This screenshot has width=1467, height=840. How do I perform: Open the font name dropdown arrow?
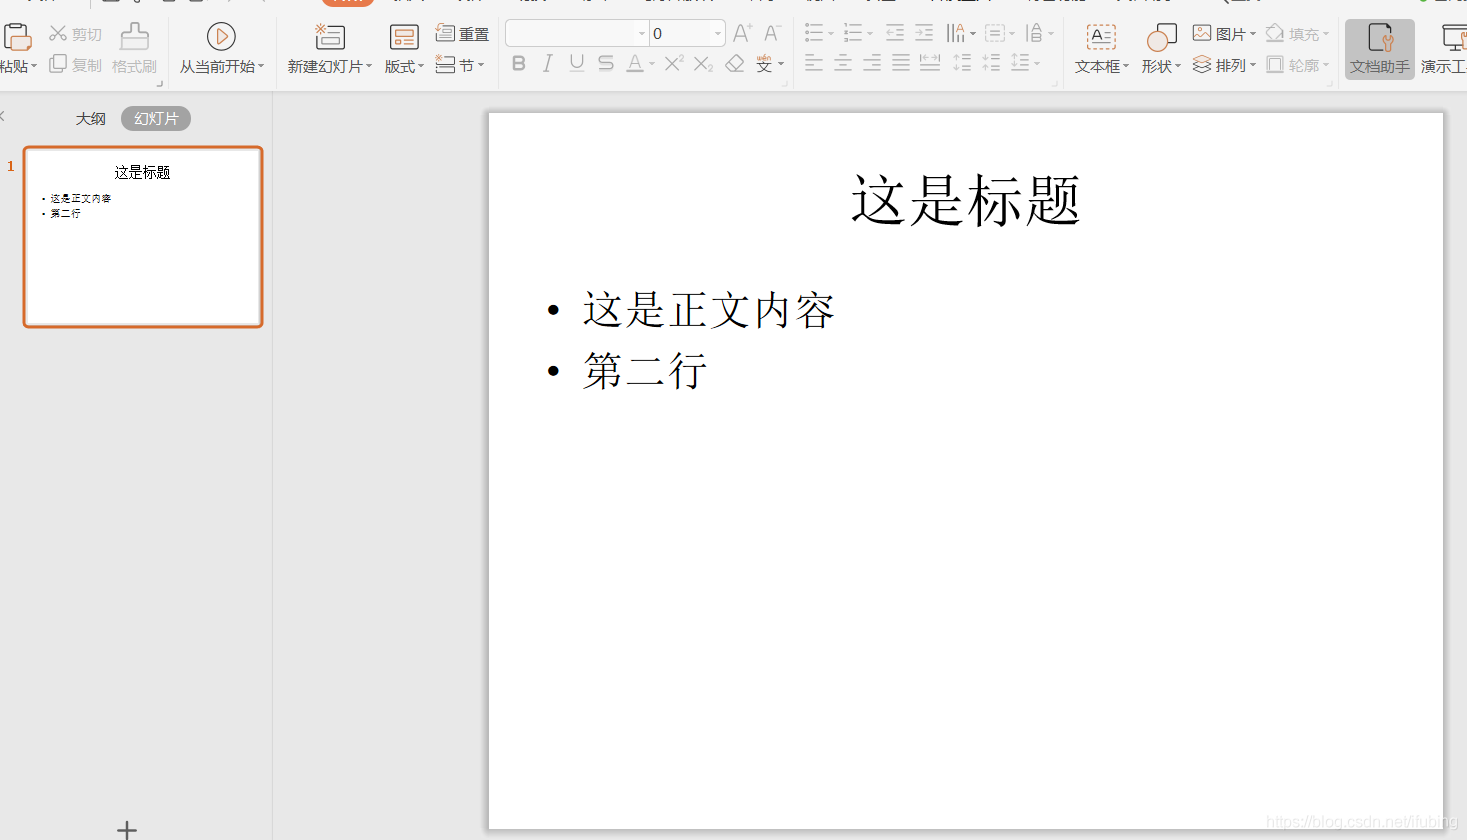(x=642, y=34)
